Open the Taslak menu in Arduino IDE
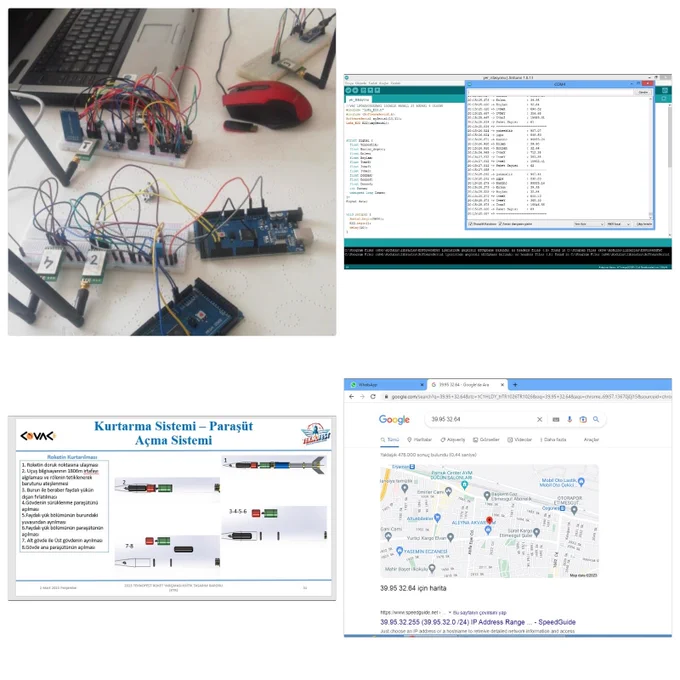 click(x=373, y=83)
